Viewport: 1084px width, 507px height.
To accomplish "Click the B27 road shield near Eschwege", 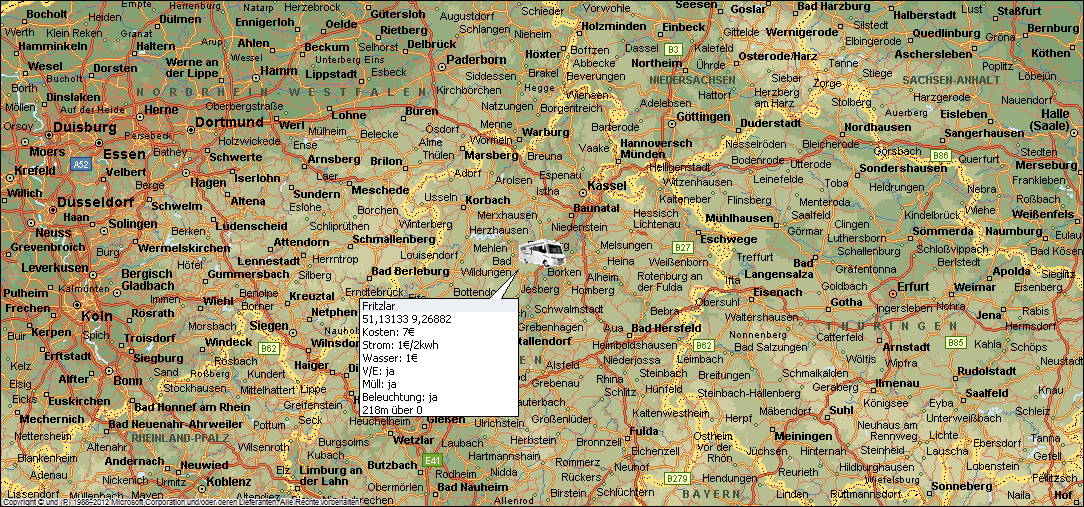I will click(683, 246).
